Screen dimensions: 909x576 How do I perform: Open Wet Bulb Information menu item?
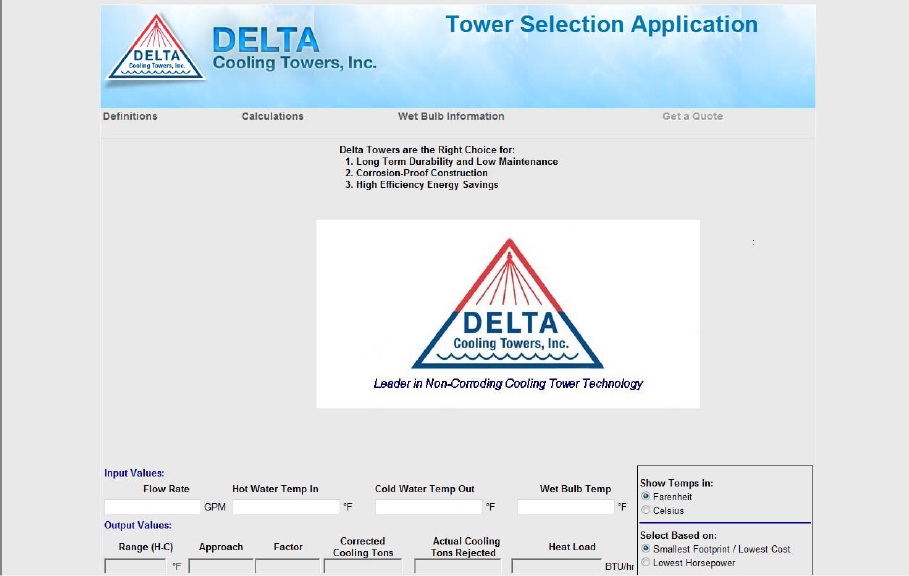(x=451, y=116)
